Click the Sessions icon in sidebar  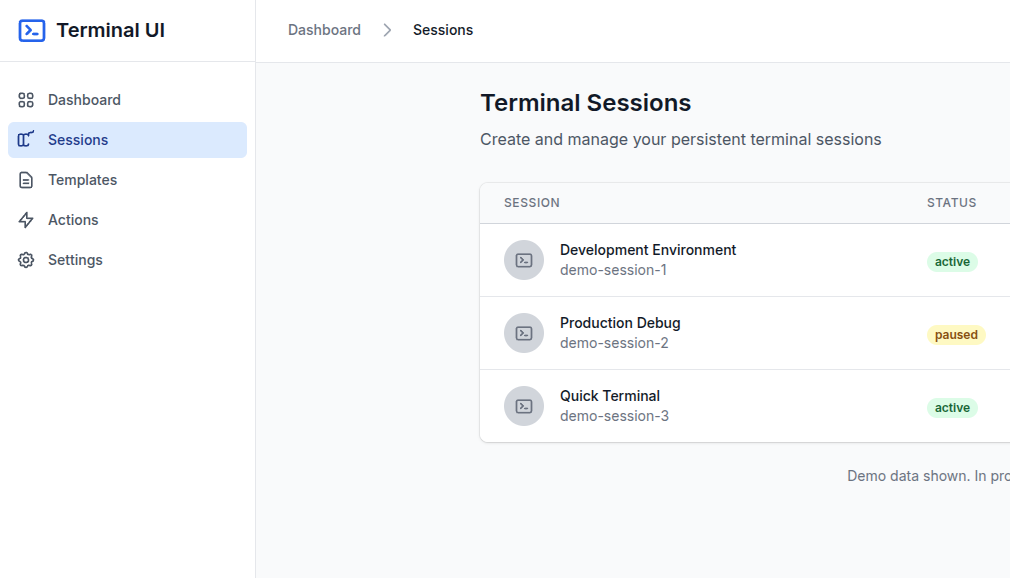point(26,139)
